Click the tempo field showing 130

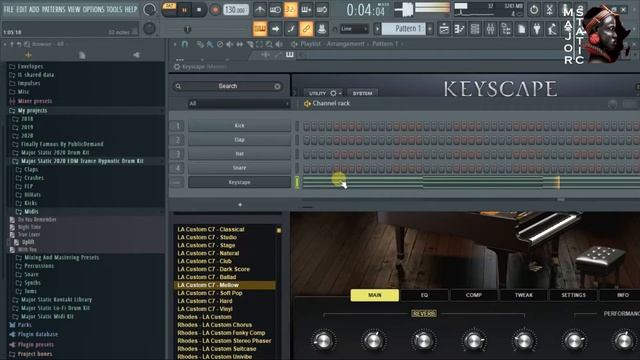[236, 10]
